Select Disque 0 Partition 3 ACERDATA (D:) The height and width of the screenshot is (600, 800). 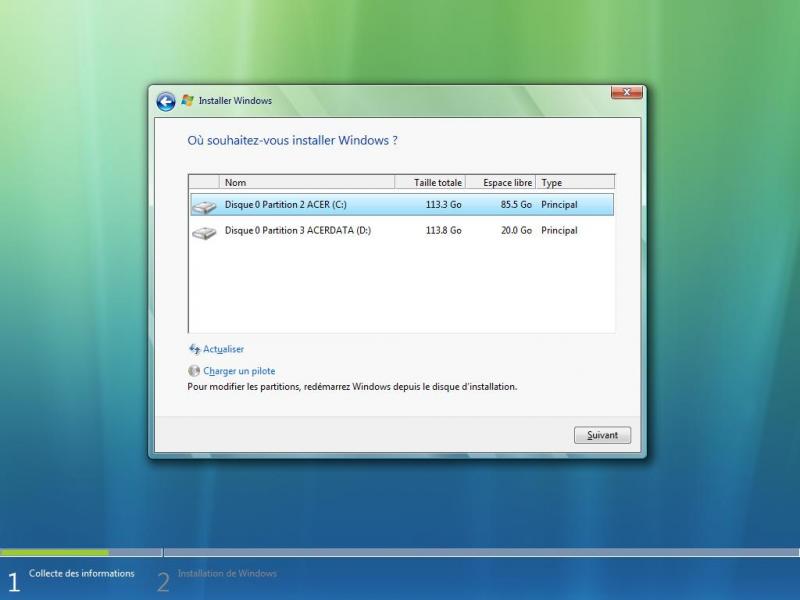click(x=402, y=231)
